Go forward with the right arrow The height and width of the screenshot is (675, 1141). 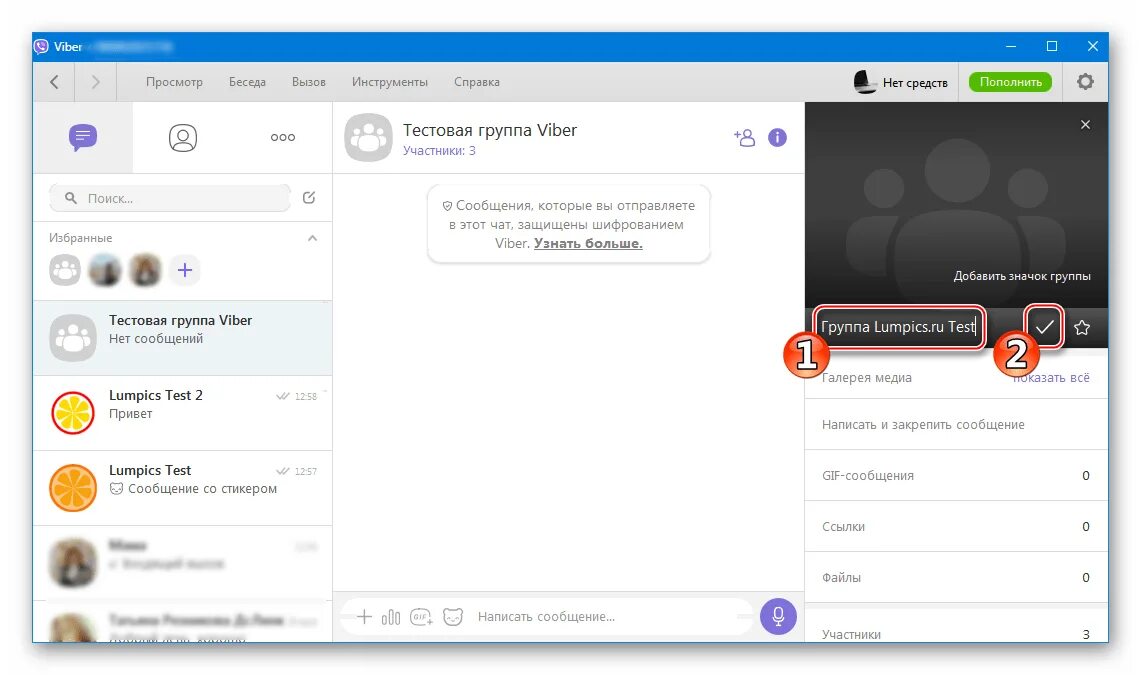click(x=95, y=81)
